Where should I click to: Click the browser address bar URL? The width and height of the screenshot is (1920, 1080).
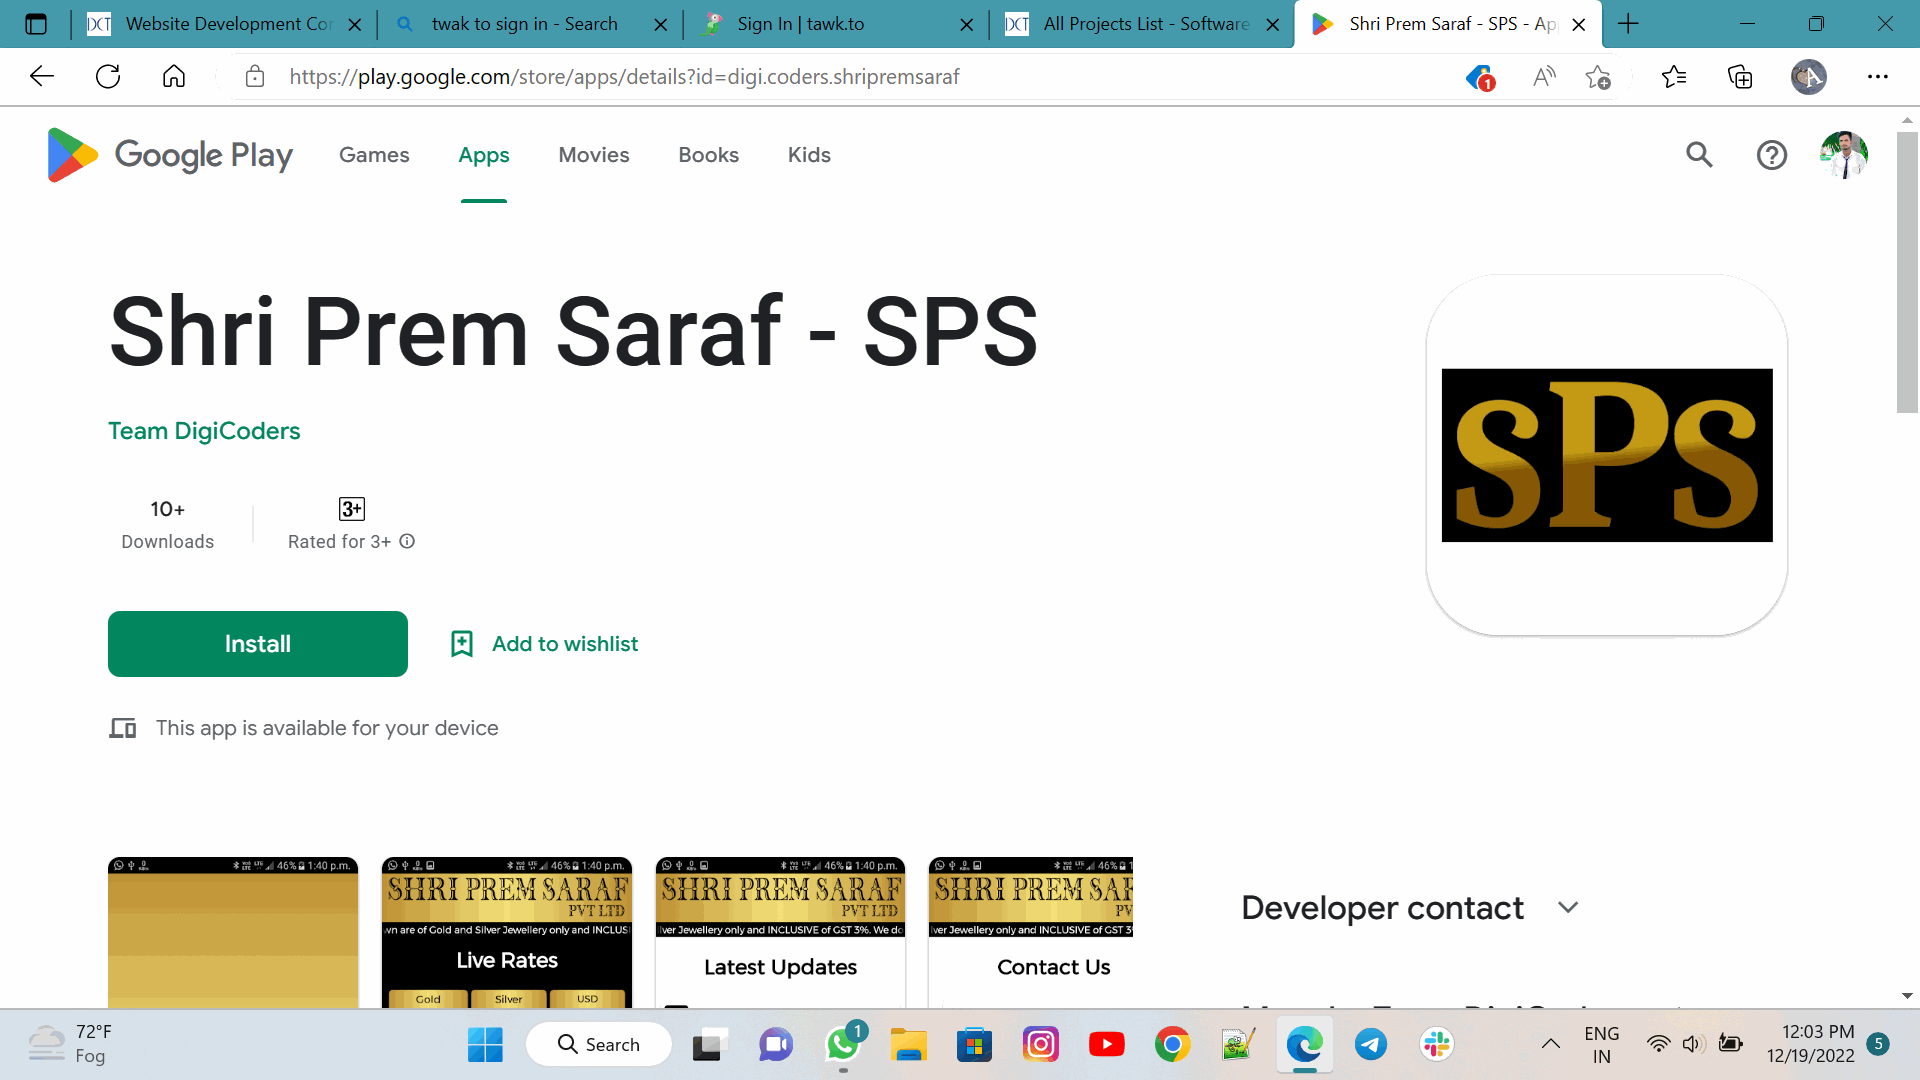[624, 77]
